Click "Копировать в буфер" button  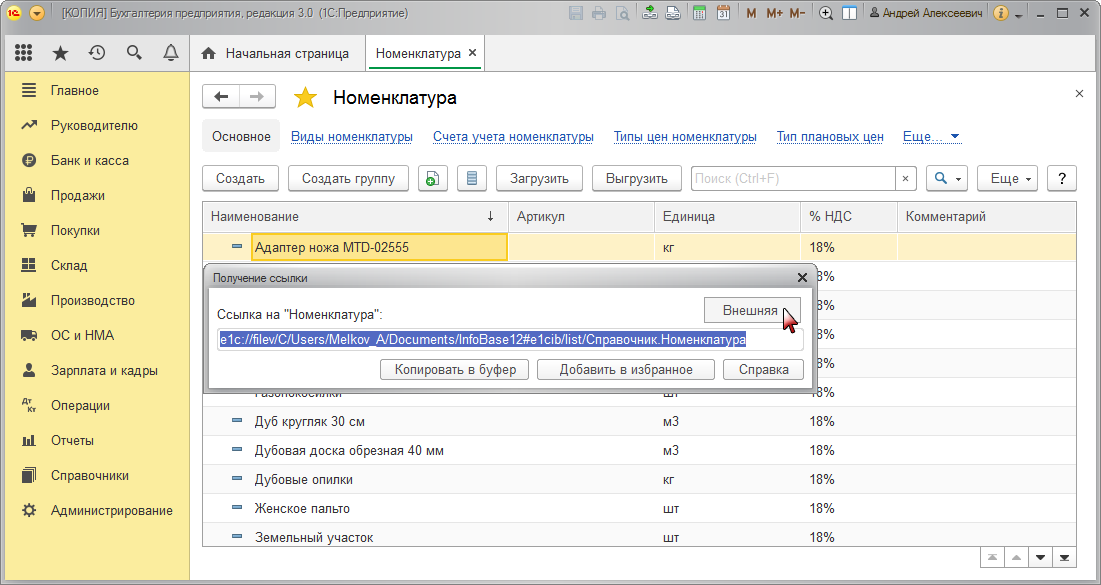point(455,369)
